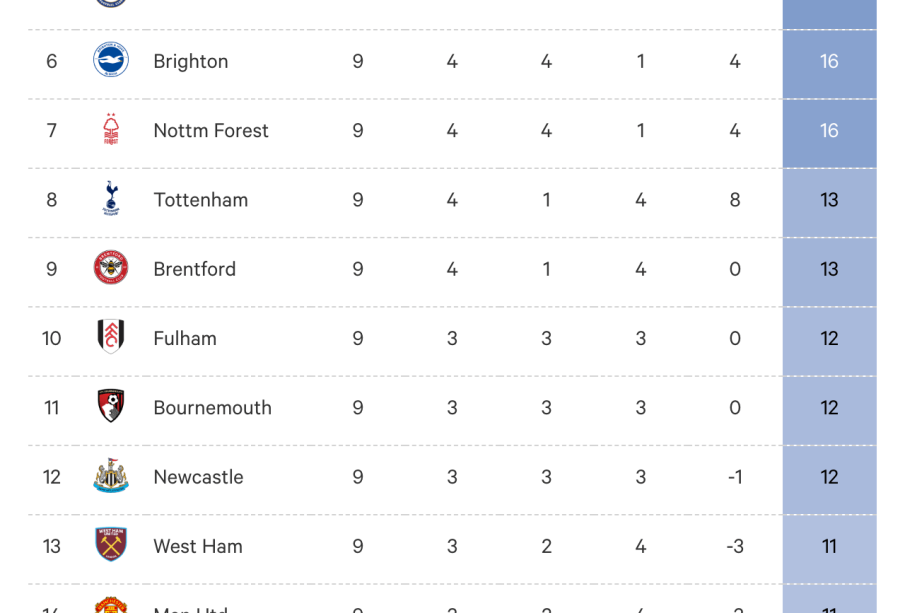Click the Brentford club crest

pos(111,268)
